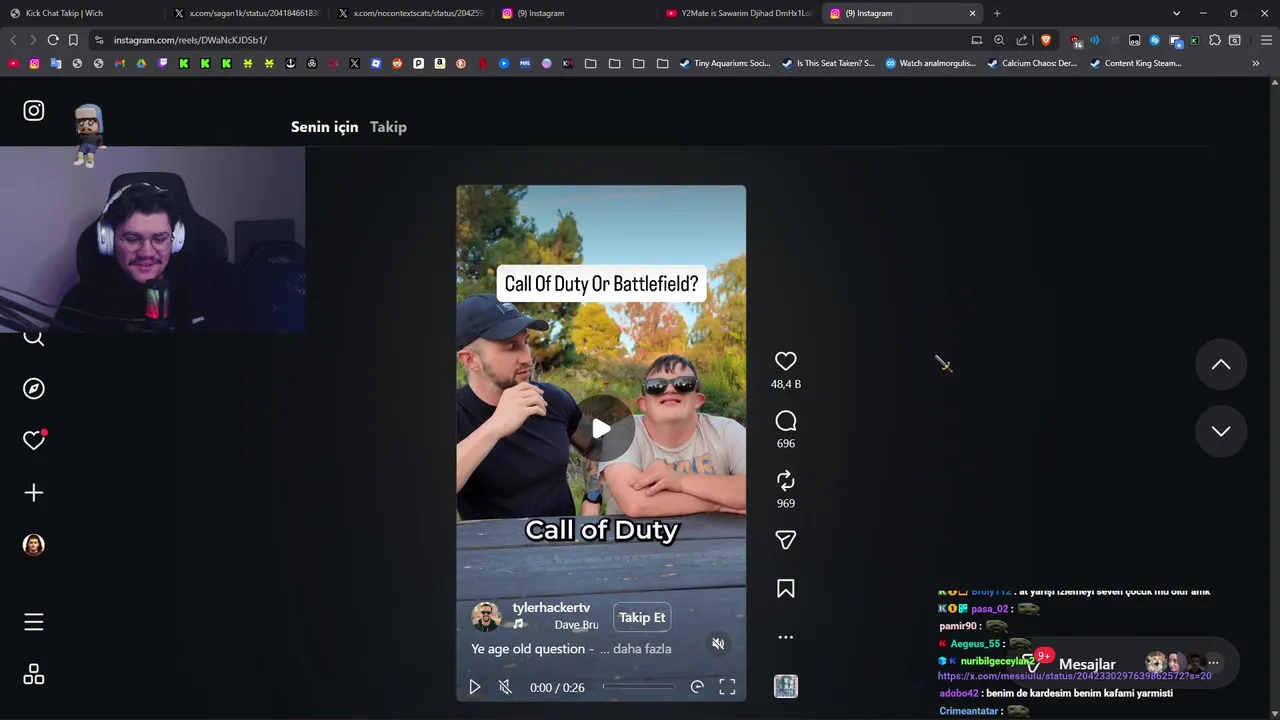Open the Content King Steam bookmark

pyautogui.click(x=1135, y=63)
